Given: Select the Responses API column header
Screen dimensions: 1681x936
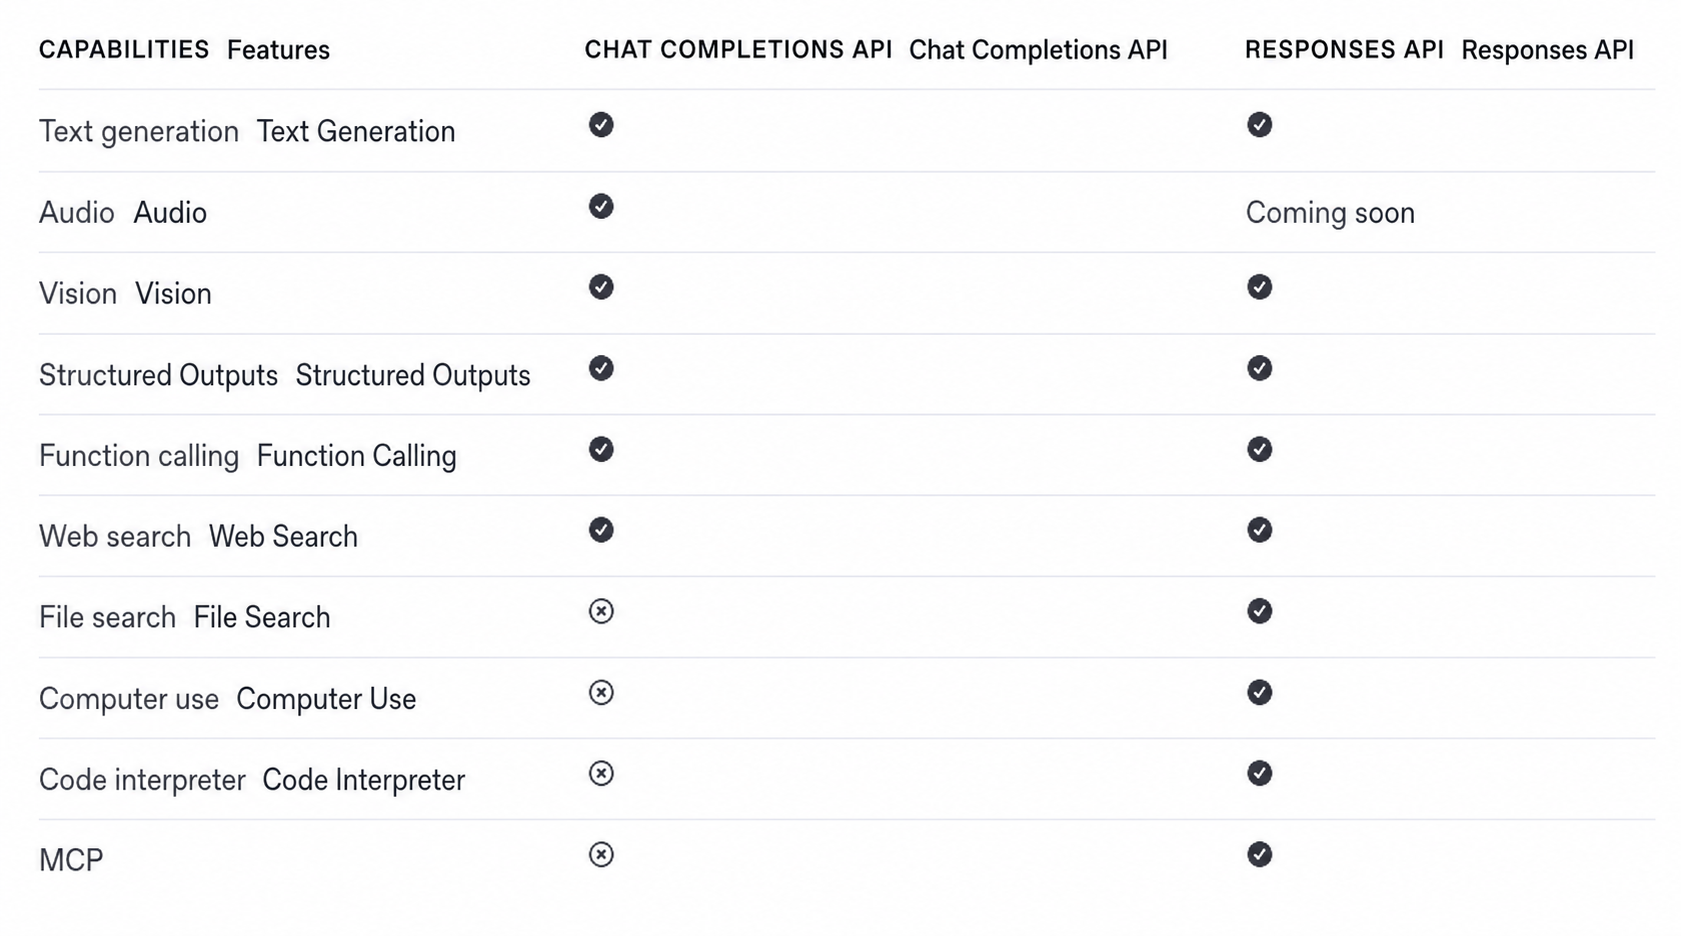Looking at the screenshot, I should coord(1344,49).
